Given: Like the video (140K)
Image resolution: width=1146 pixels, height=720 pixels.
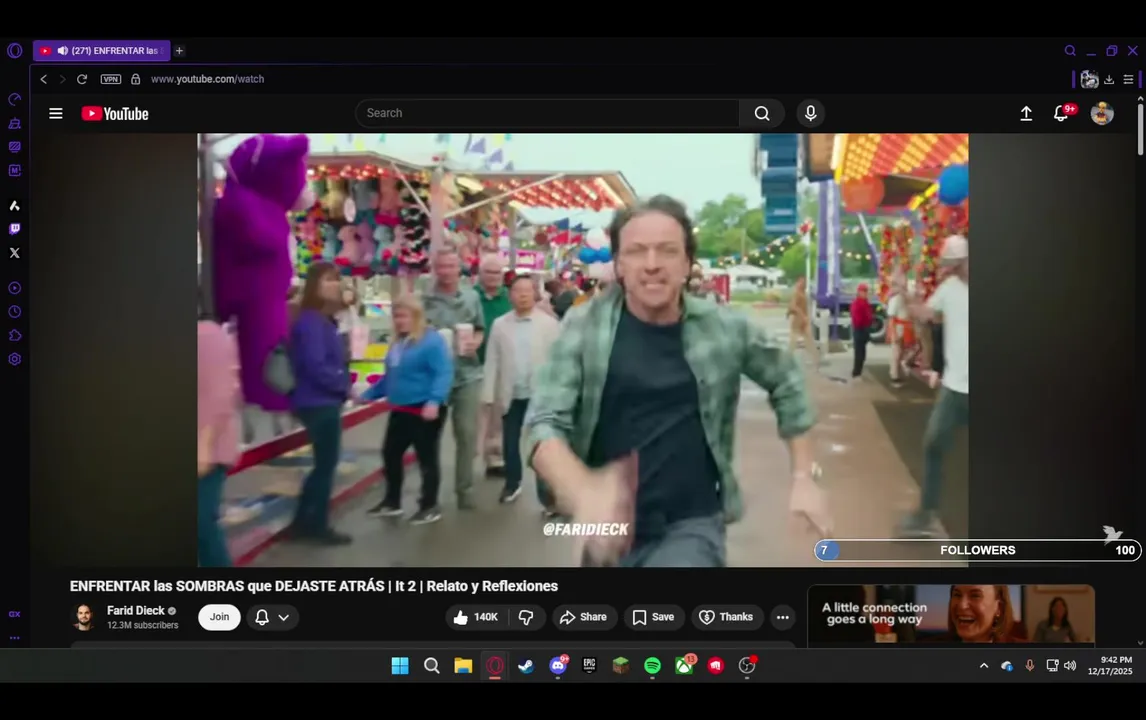Looking at the screenshot, I should click(x=476, y=617).
